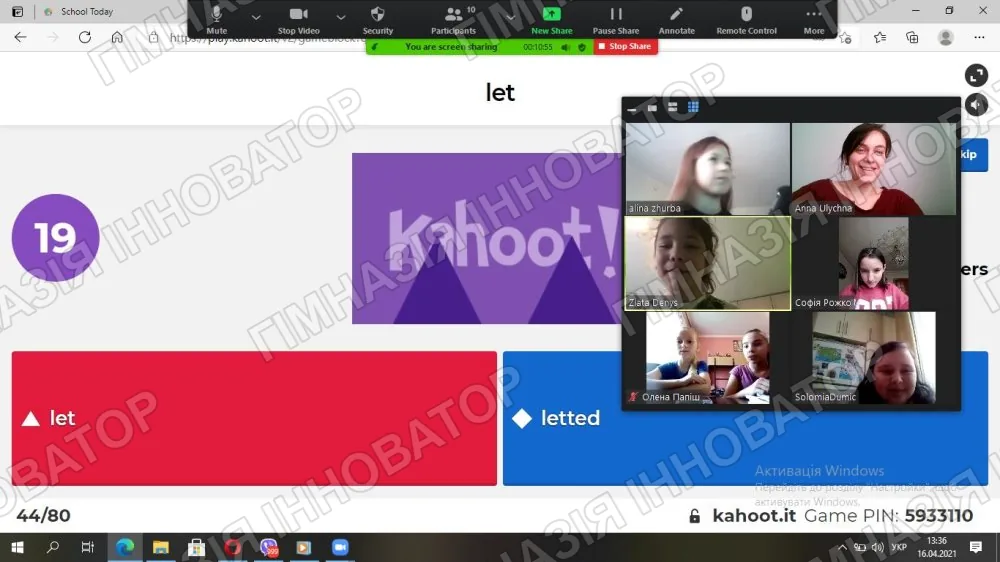Open Remote Control options

[x=746, y=19]
